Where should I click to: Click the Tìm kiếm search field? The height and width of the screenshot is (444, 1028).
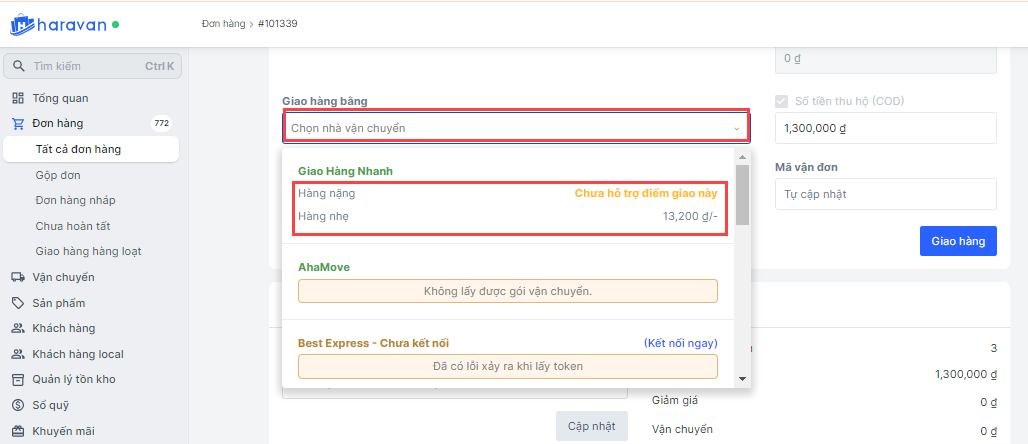pos(92,66)
